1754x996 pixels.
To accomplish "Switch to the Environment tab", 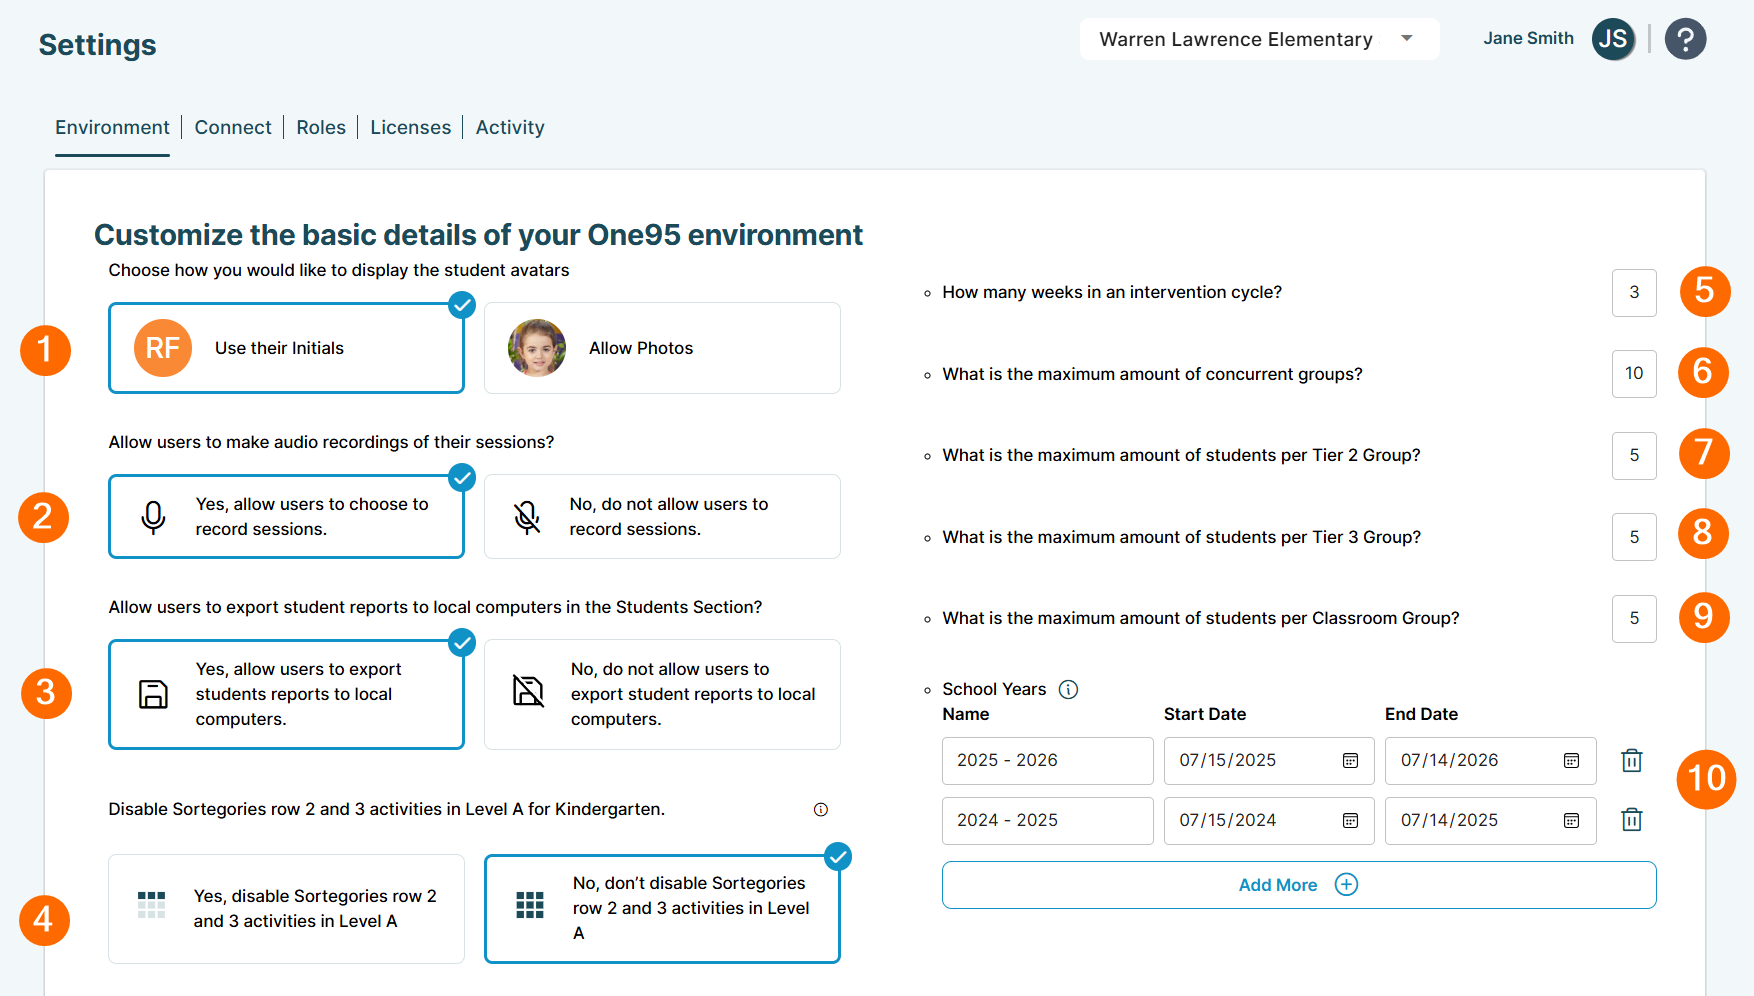I will [x=112, y=128].
